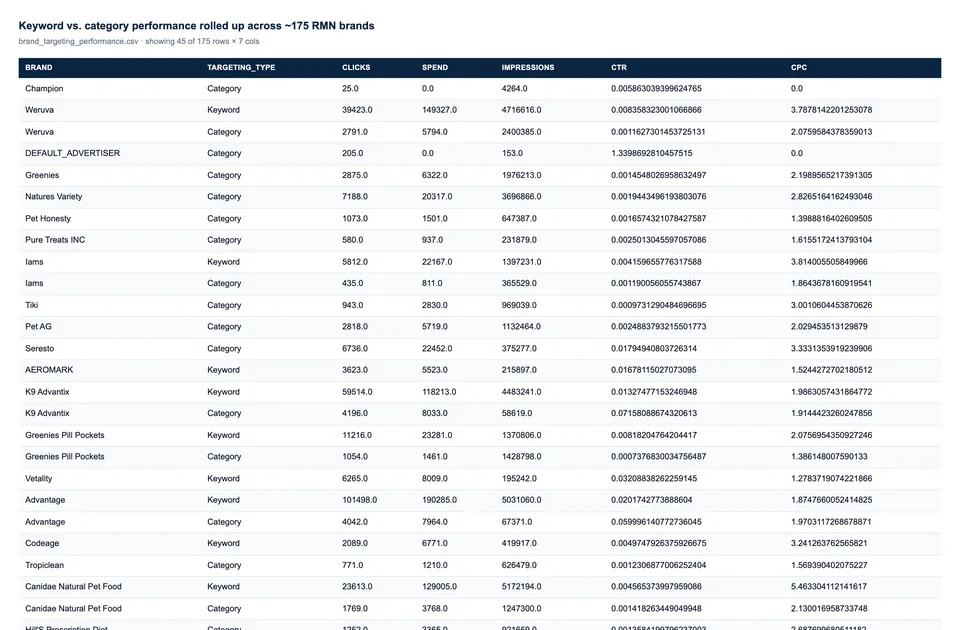960x630 pixels.
Task: Click the TARGETING_TYPE column header
Action: (x=241, y=67)
